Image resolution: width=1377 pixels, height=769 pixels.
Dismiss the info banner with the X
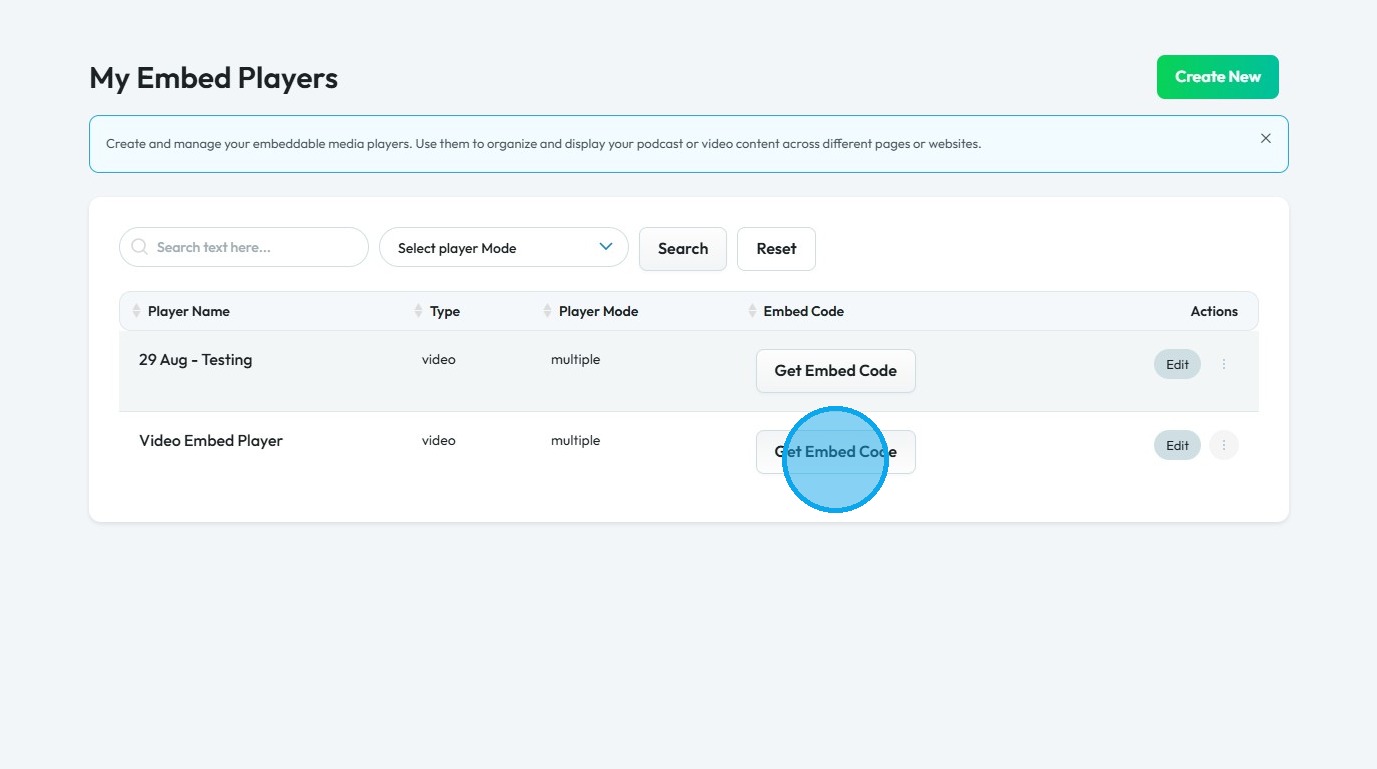(1265, 139)
